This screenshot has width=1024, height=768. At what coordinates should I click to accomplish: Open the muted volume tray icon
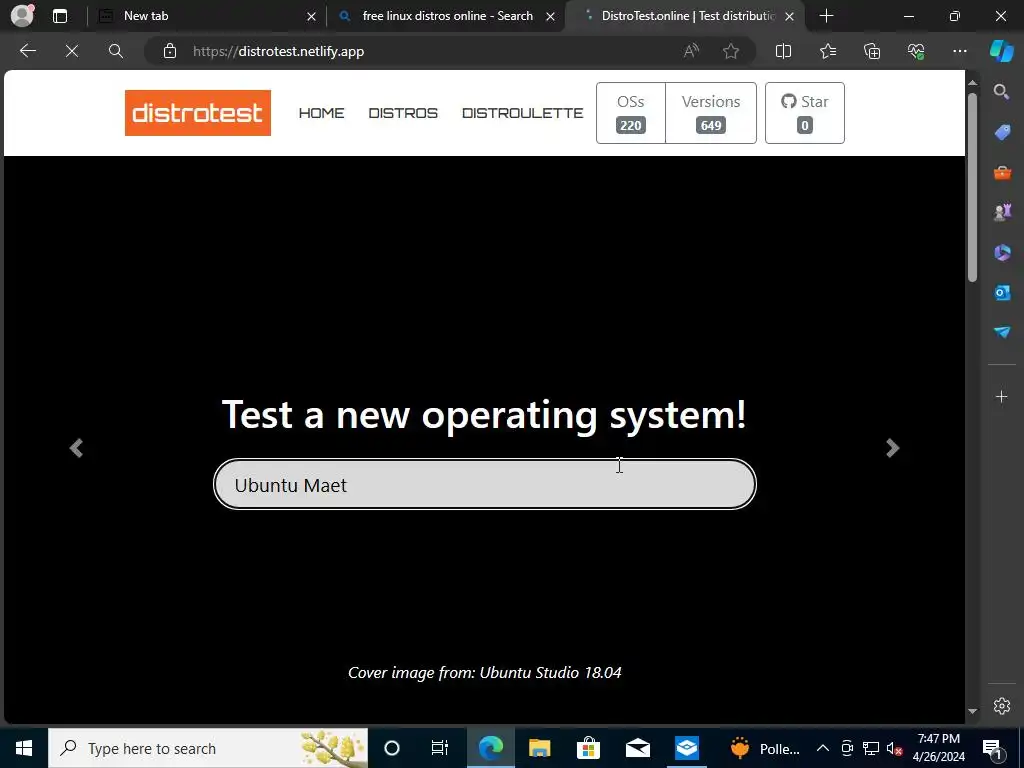click(x=894, y=748)
